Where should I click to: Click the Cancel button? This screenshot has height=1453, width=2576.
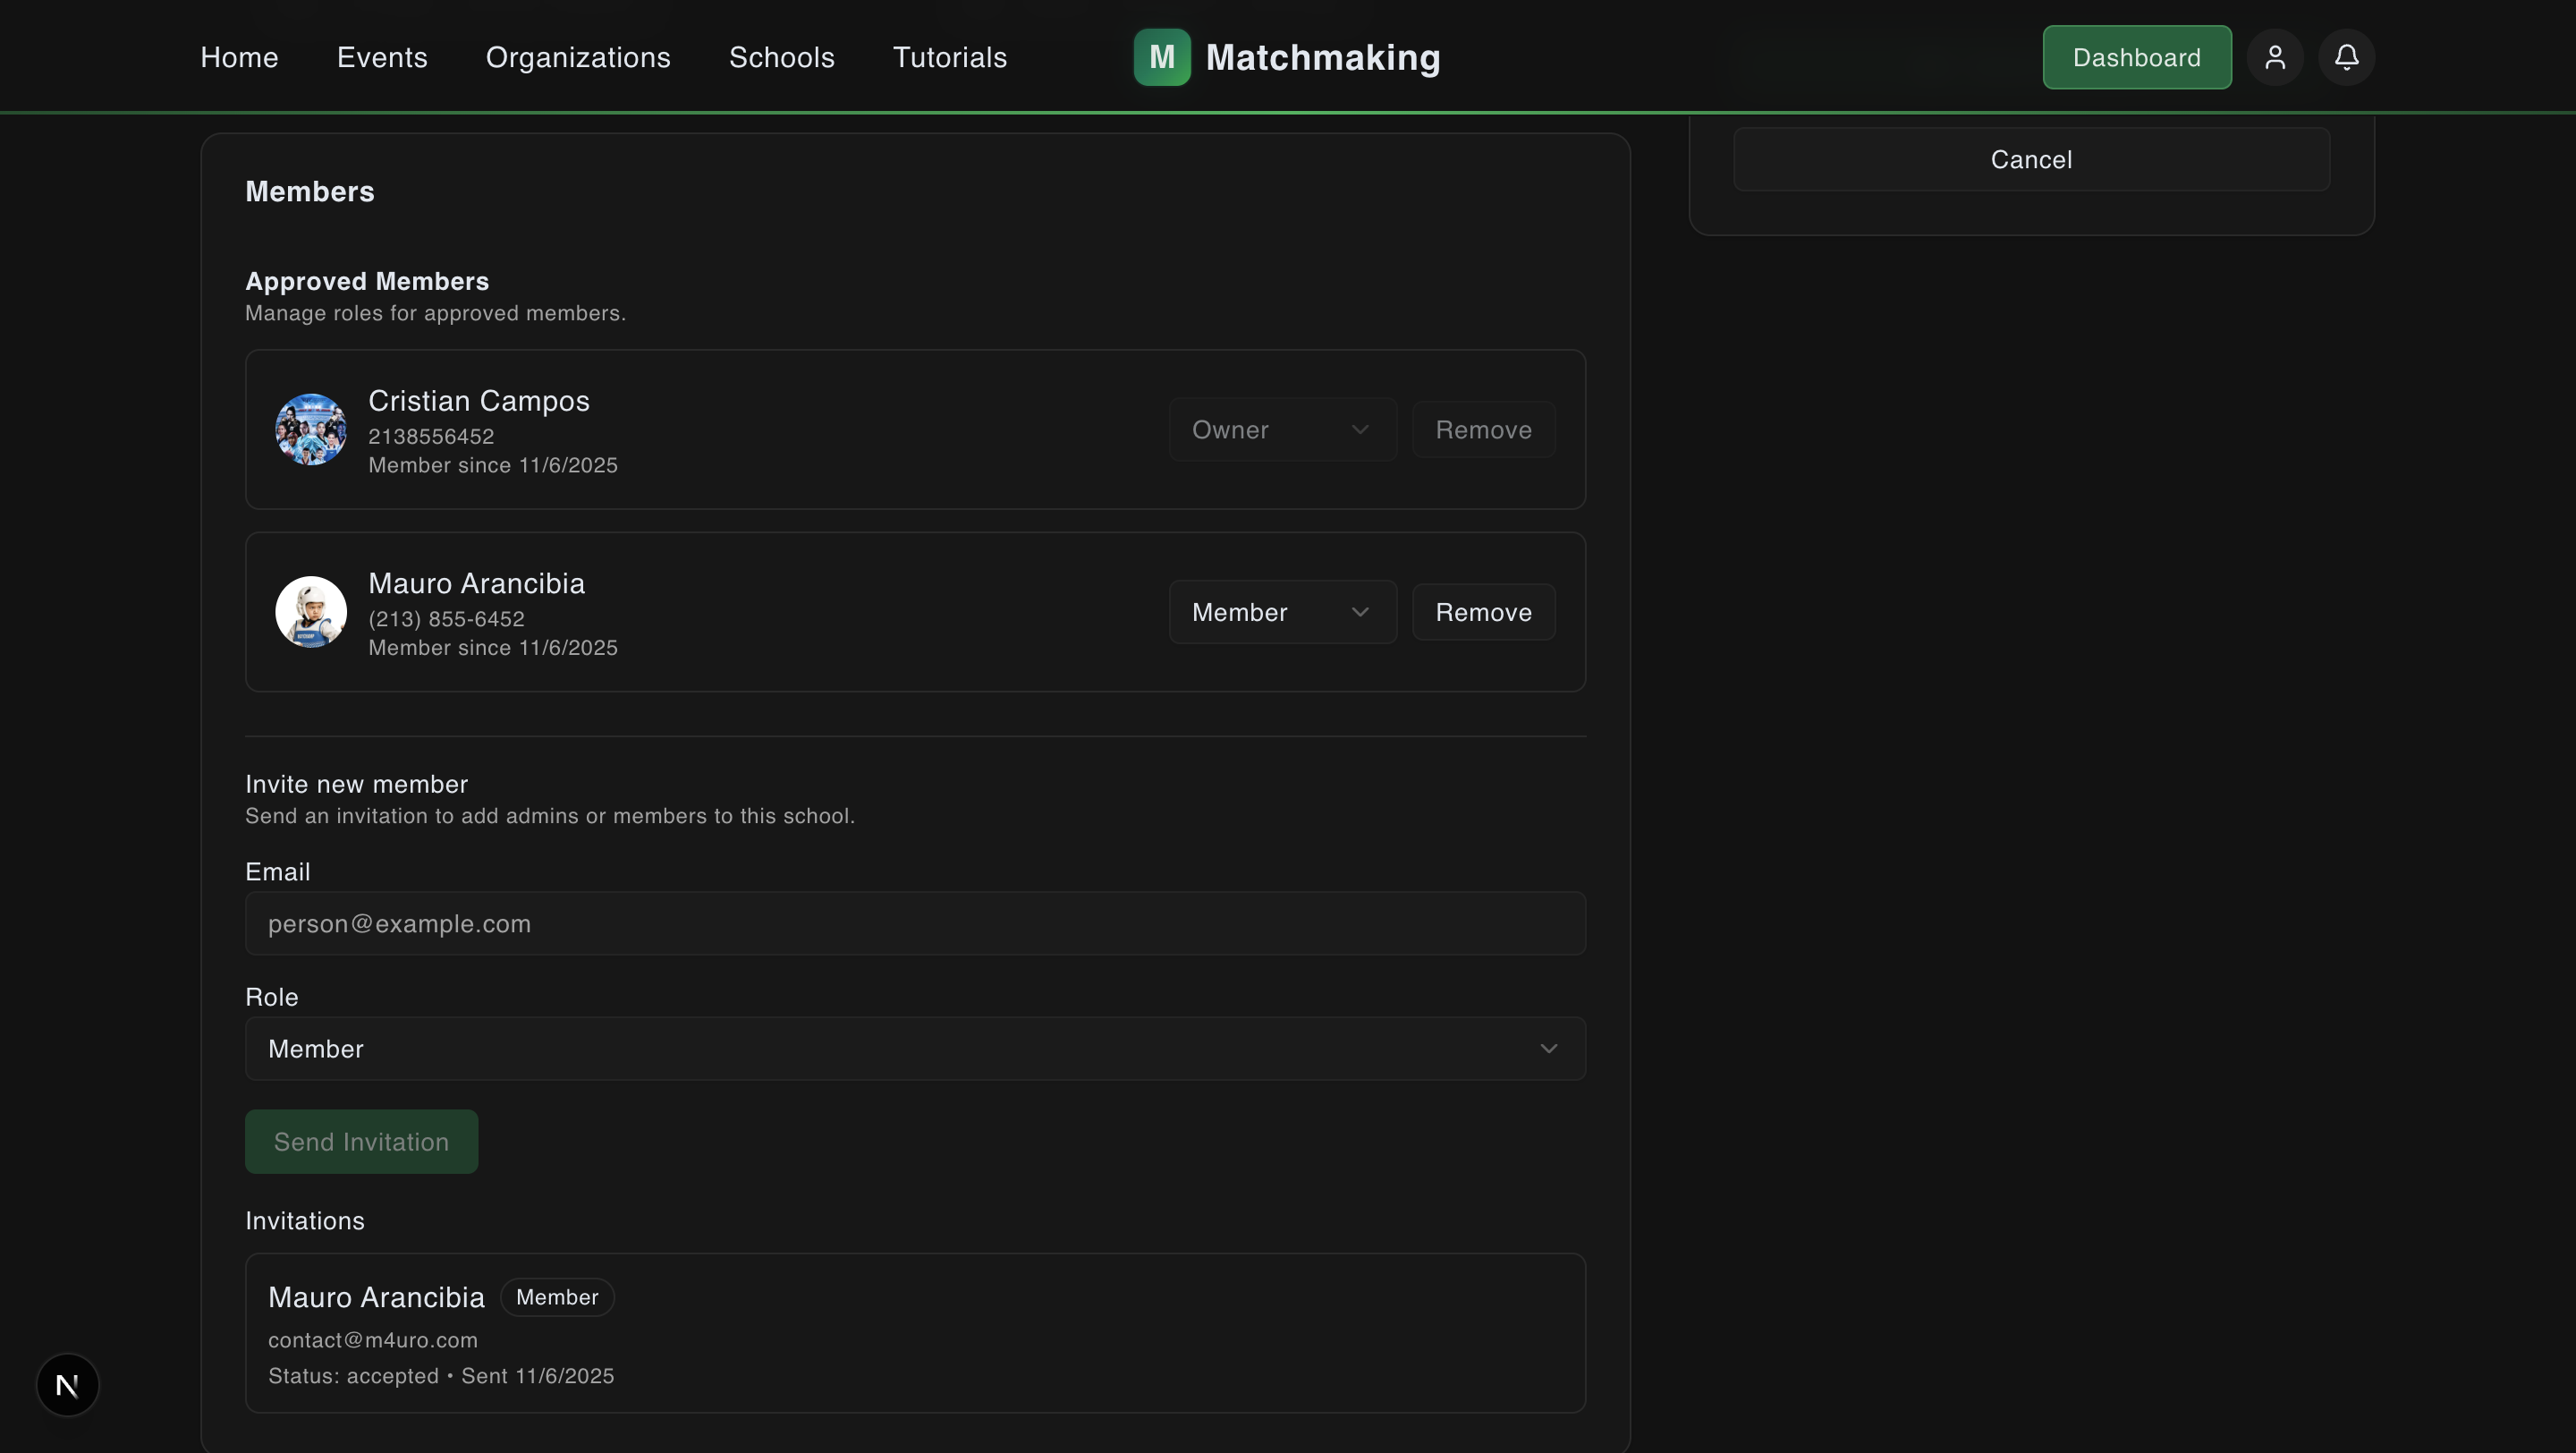(x=2031, y=159)
